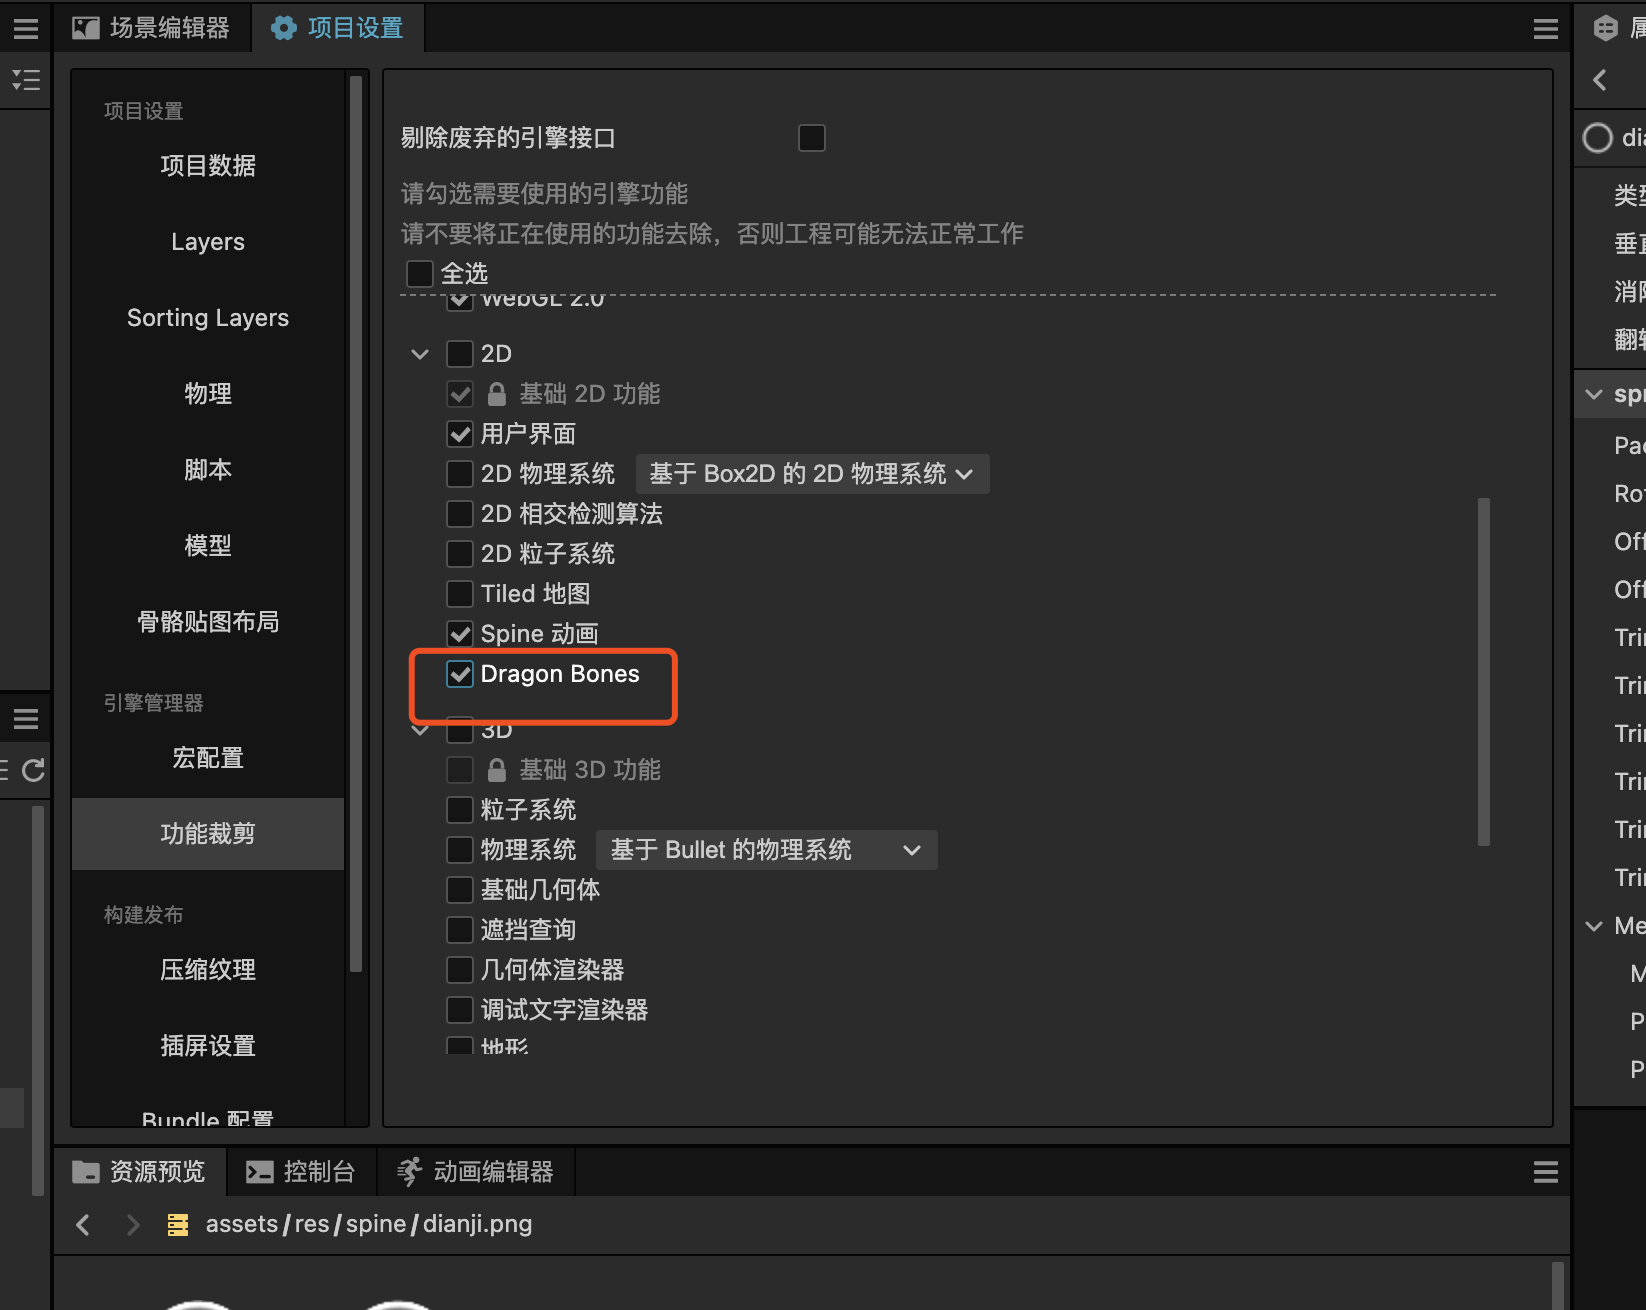Check the 全选 checkbox
The width and height of the screenshot is (1646, 1310).
click(x=420, y=274)
